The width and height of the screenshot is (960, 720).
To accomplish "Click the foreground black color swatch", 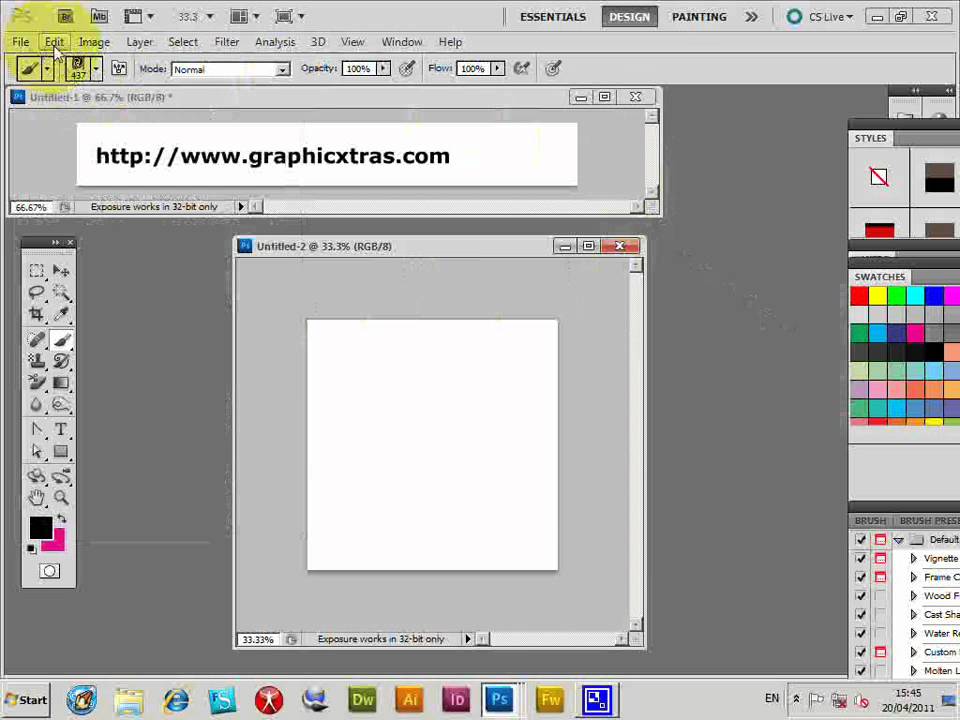I will (41, 528).
